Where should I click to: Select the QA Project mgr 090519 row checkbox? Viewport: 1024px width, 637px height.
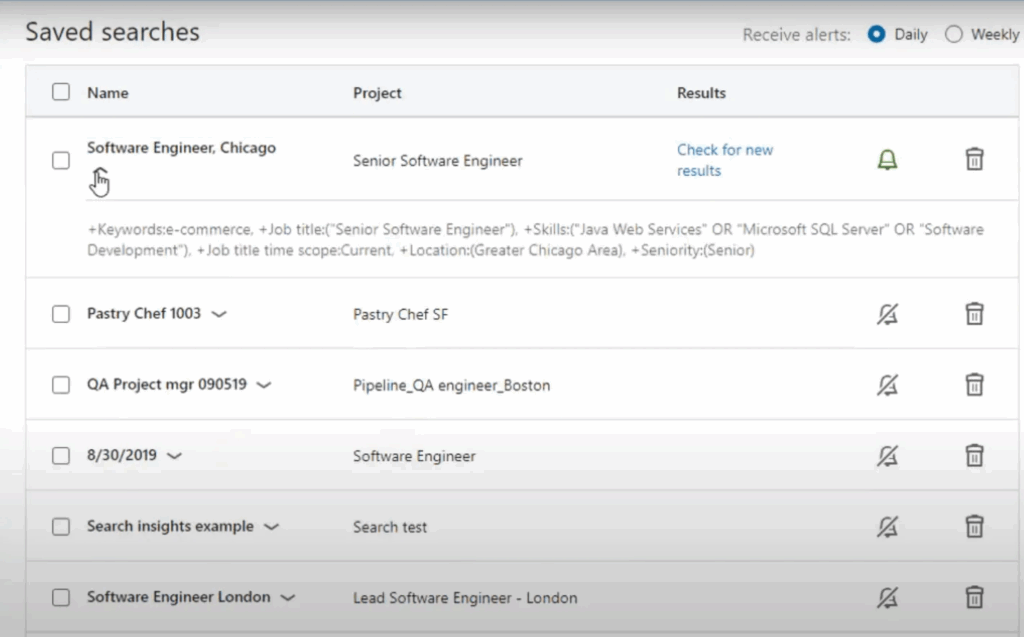click(60, 384)
